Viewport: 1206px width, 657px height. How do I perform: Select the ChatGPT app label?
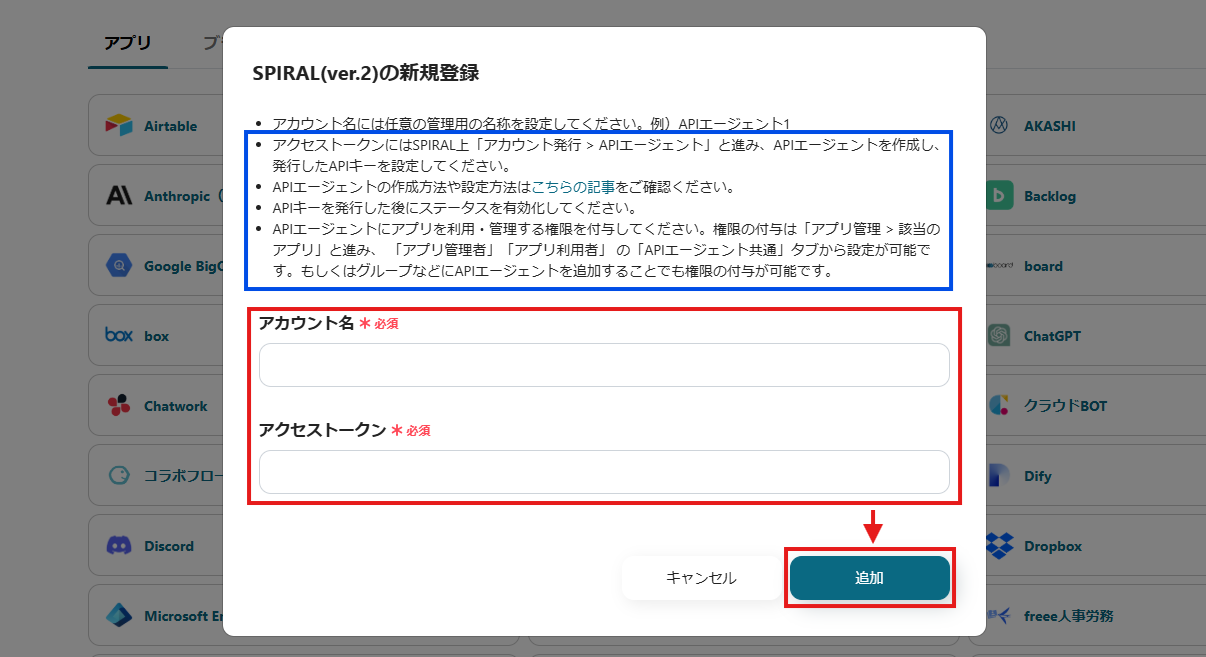1052,337
